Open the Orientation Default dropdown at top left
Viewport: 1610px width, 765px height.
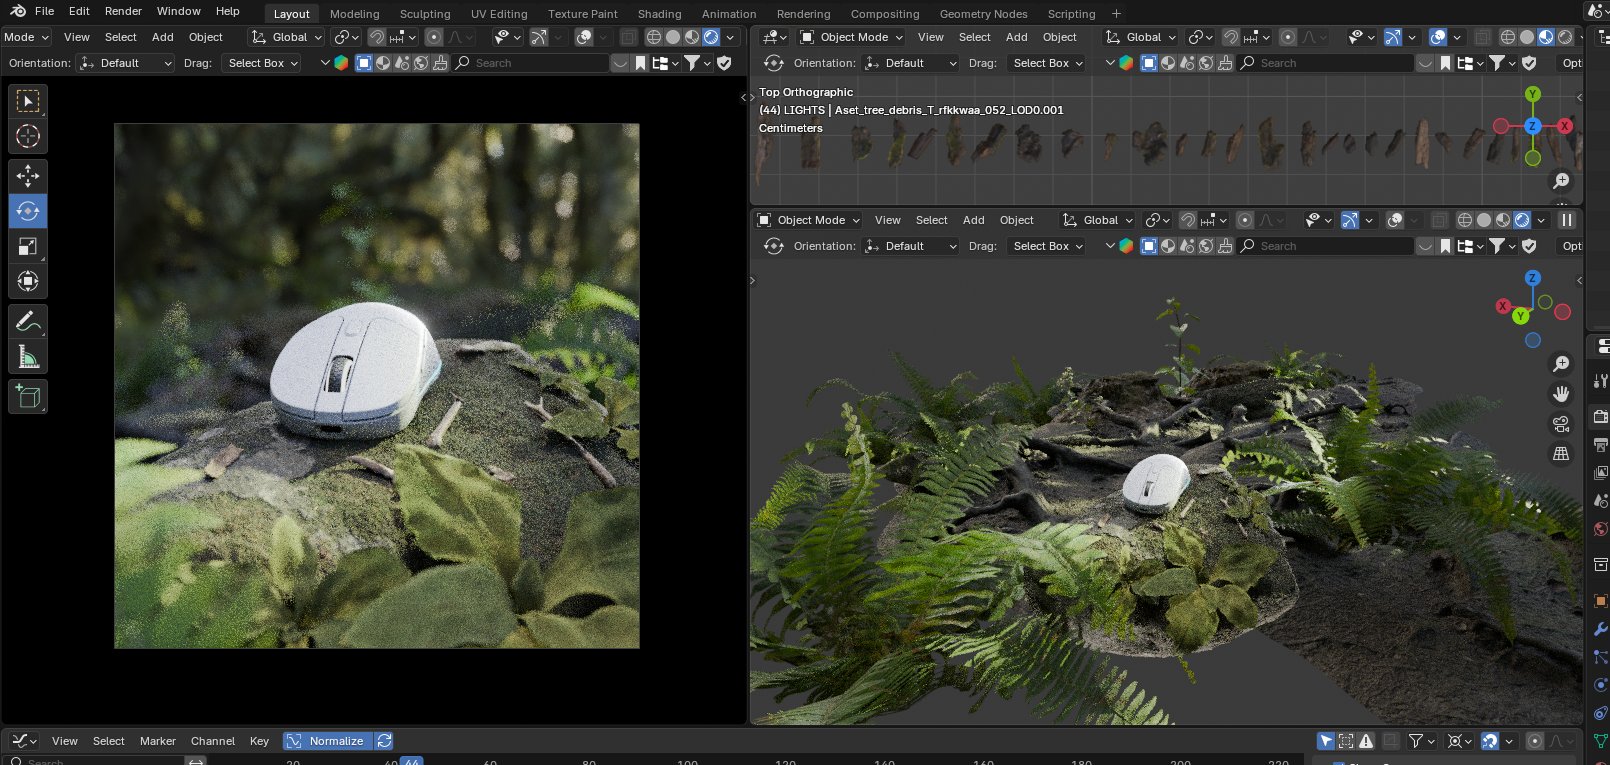click(x=126, y=63)
